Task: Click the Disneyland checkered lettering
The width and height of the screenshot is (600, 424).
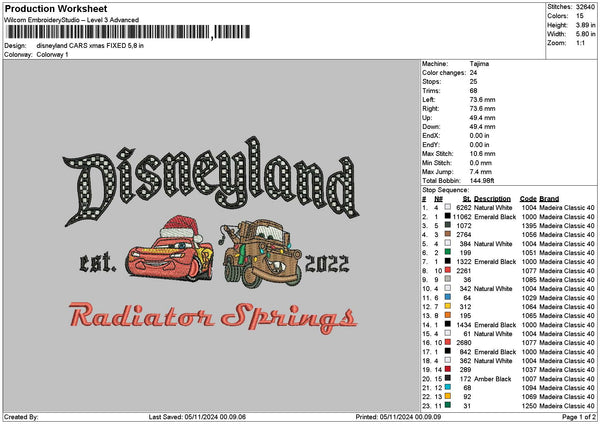Action: click(x=211, y=181)
